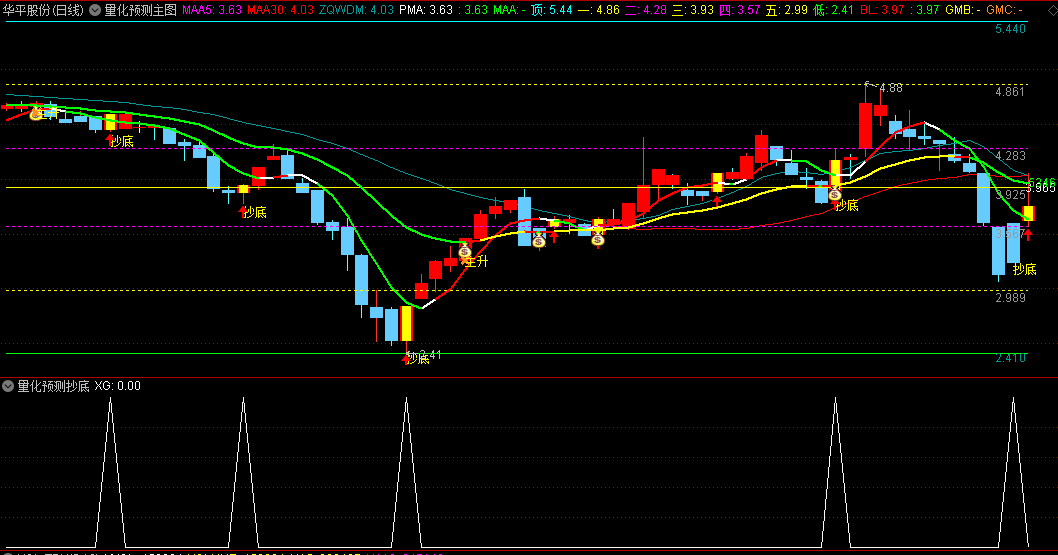The height and width of the screenshot is (555, 1058).
Task: Click the MAA5: 3.63 indicator value
Action: click(x=212, y=10)
